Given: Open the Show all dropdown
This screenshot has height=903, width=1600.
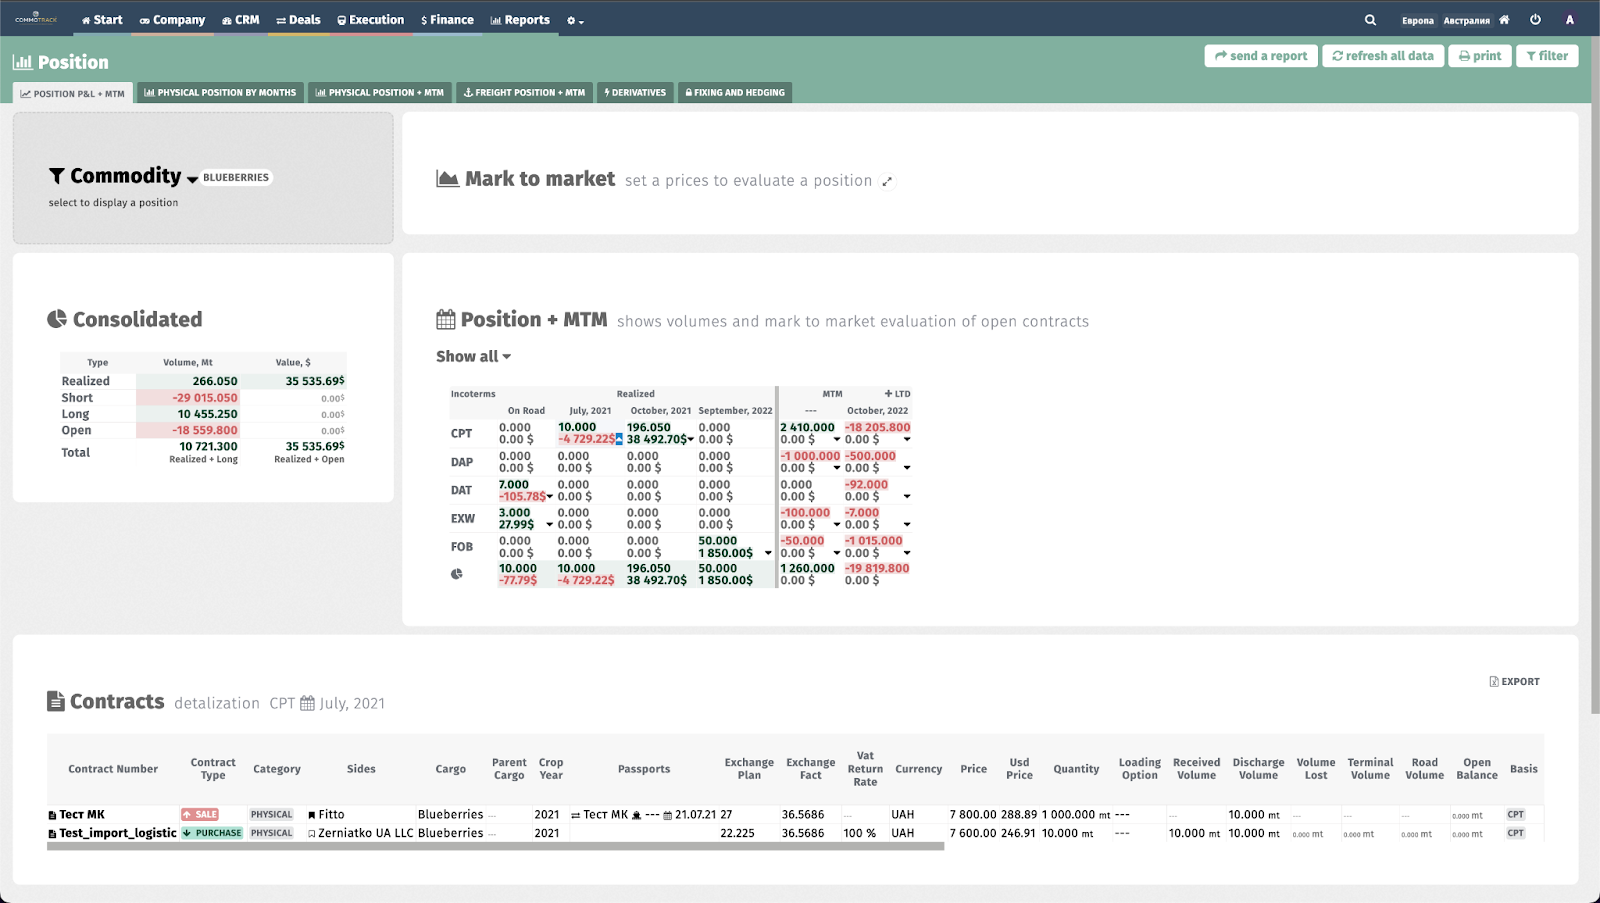Looking at the screenshot, I should click(x=474, y=357).
